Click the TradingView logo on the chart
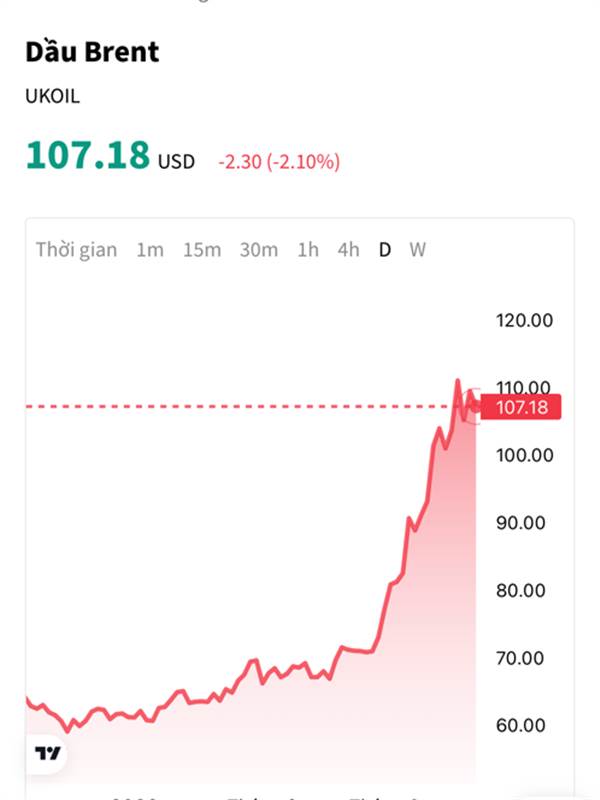600x800 pixels. coord(45,753)
